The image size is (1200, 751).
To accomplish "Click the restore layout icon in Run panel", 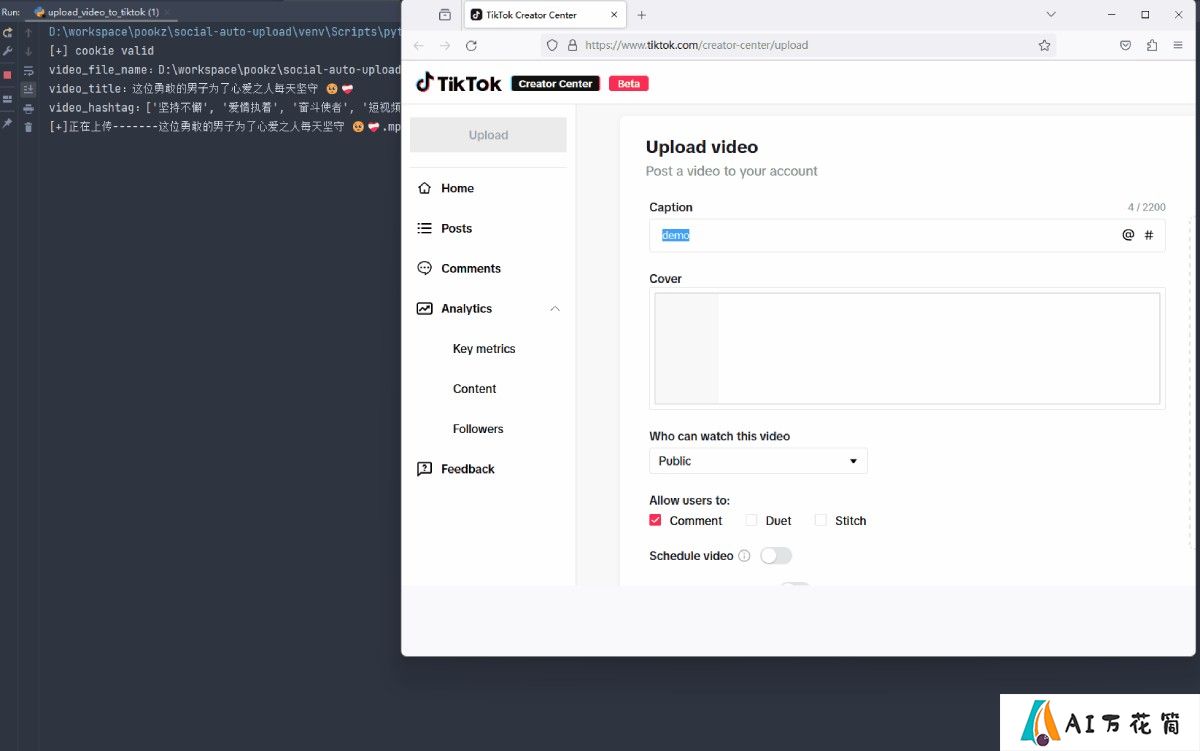I will tap(7, 99).
